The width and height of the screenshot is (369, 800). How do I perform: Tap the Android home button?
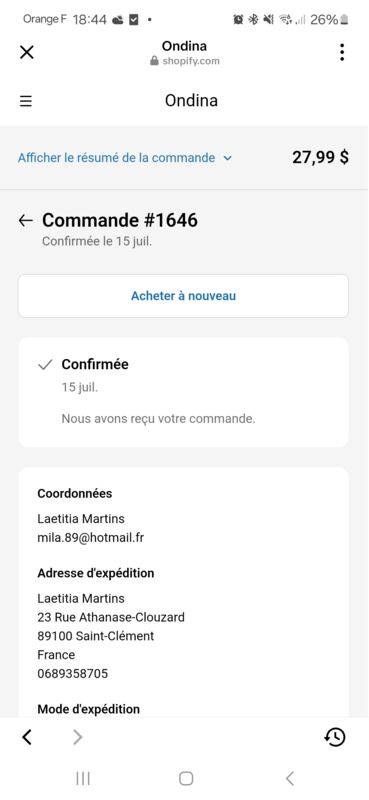pos(186,779)
